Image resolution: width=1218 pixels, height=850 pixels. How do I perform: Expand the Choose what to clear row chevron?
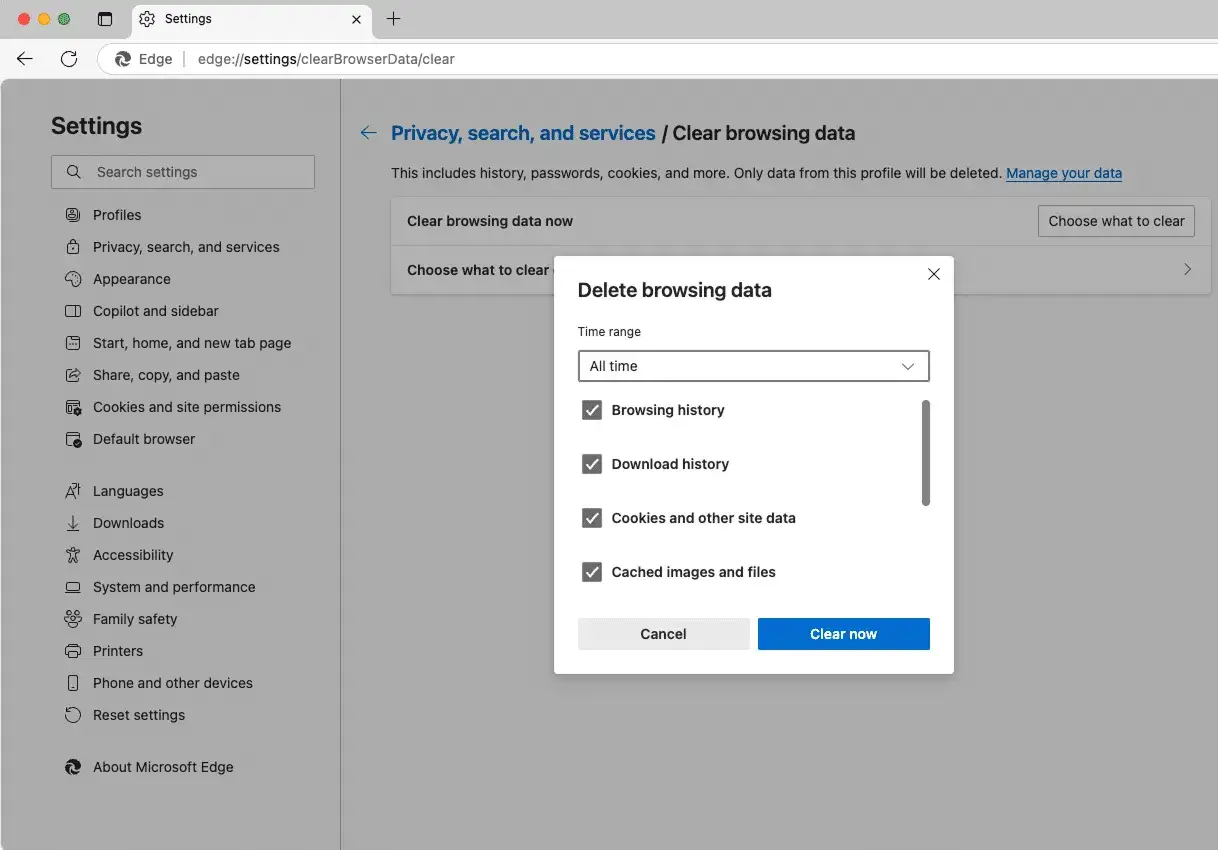[1188, 269]
